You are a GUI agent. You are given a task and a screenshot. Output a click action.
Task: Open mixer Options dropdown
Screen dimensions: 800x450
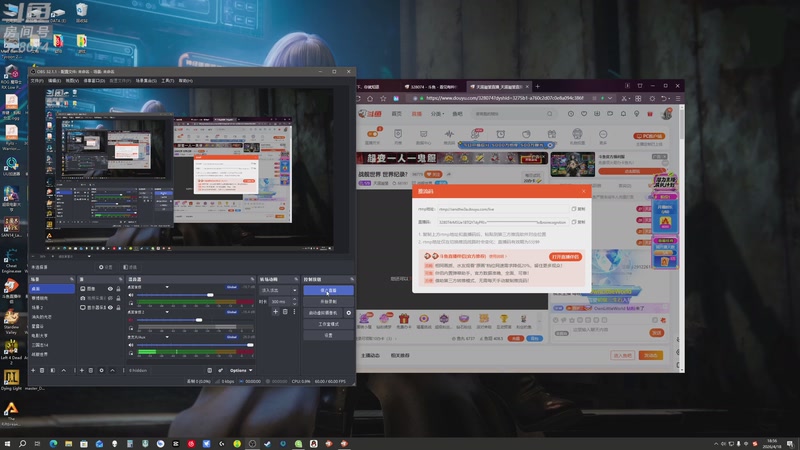241,370
